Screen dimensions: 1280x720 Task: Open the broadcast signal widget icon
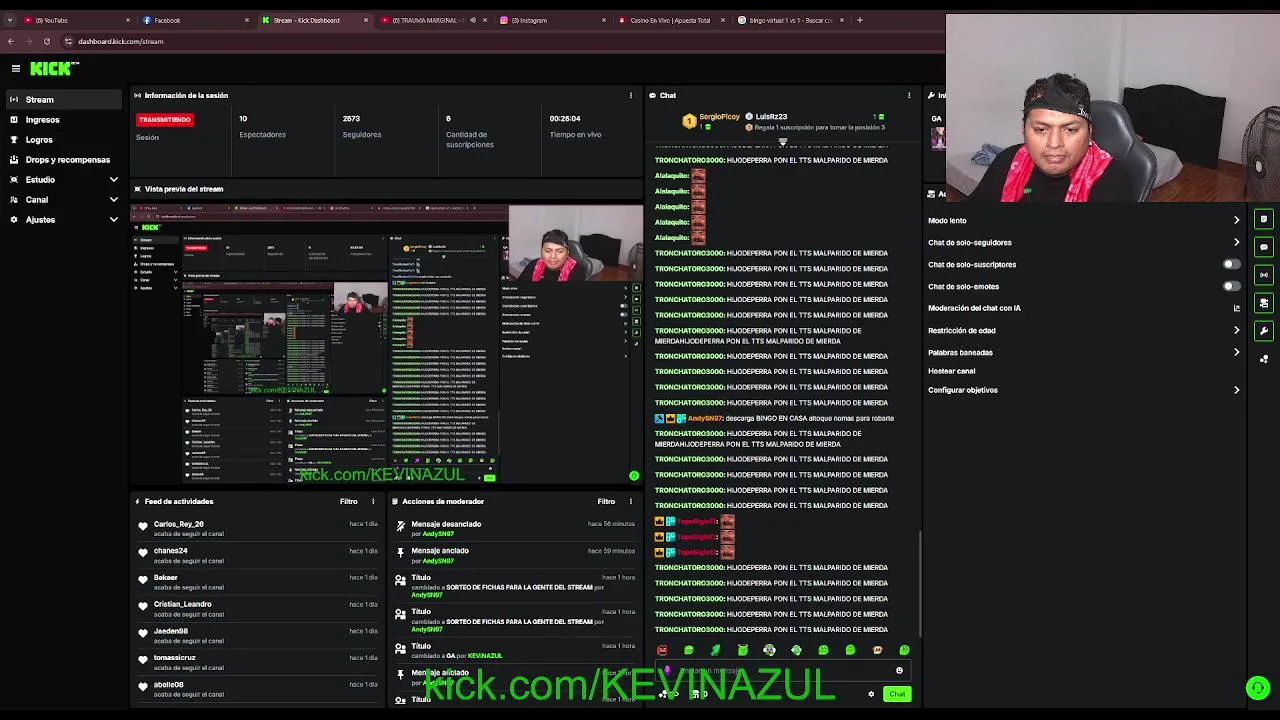[x=1264, y=275]
